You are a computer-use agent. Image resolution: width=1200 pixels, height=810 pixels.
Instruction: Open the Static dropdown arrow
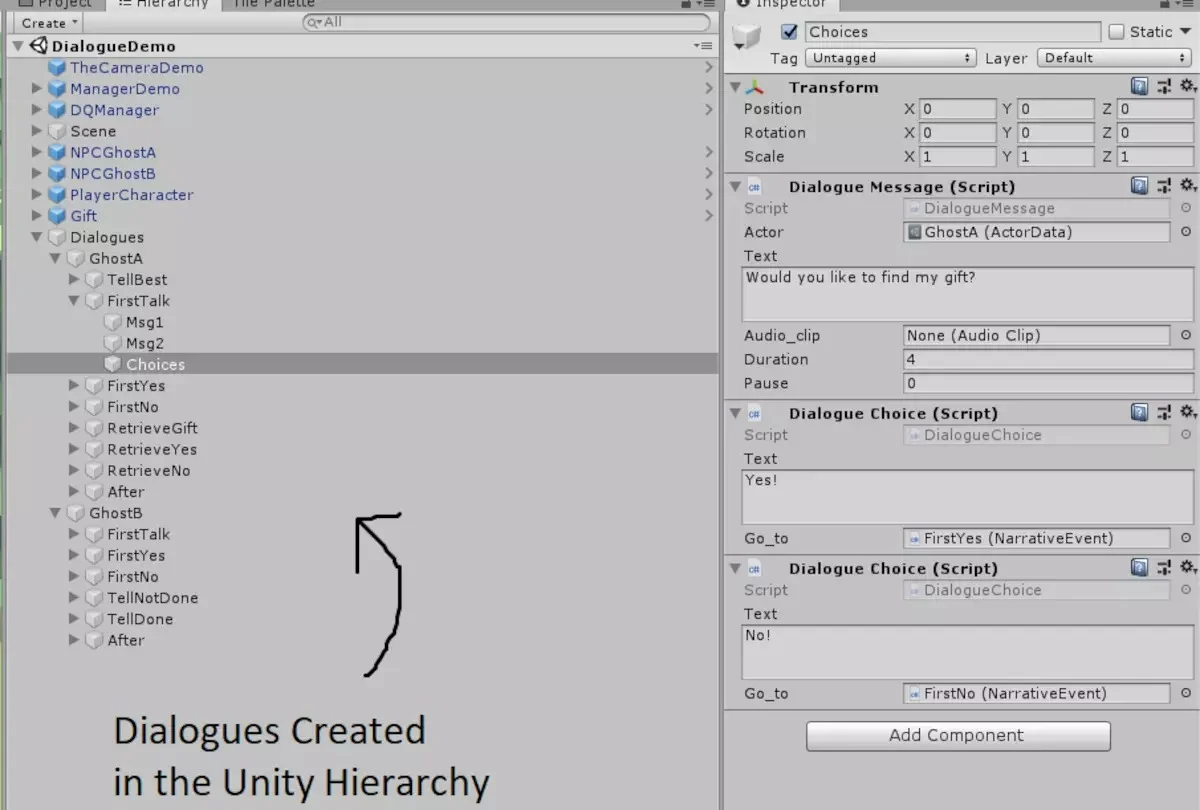click(x=1186, y=32)
